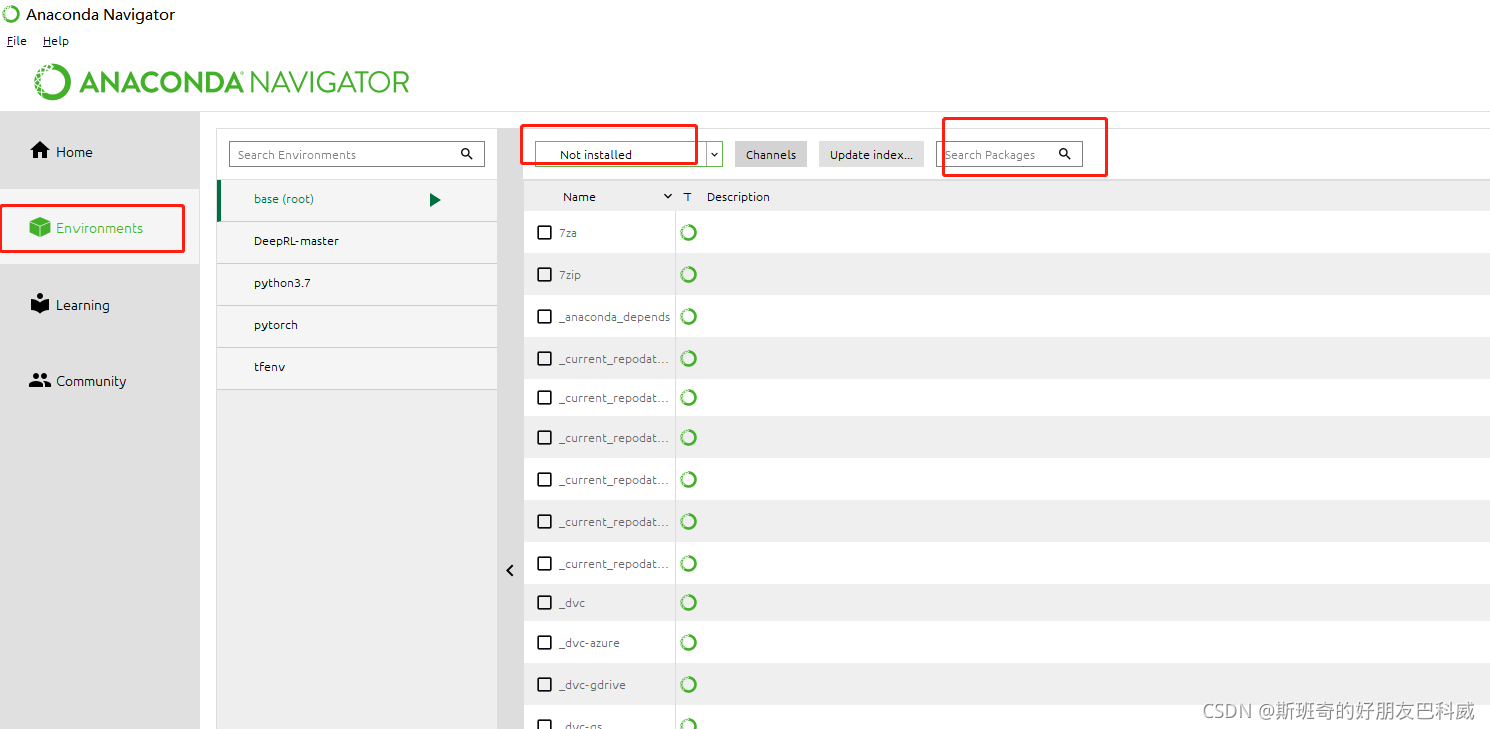
Task: Open the Learning section icon
Action: point(40,304)
